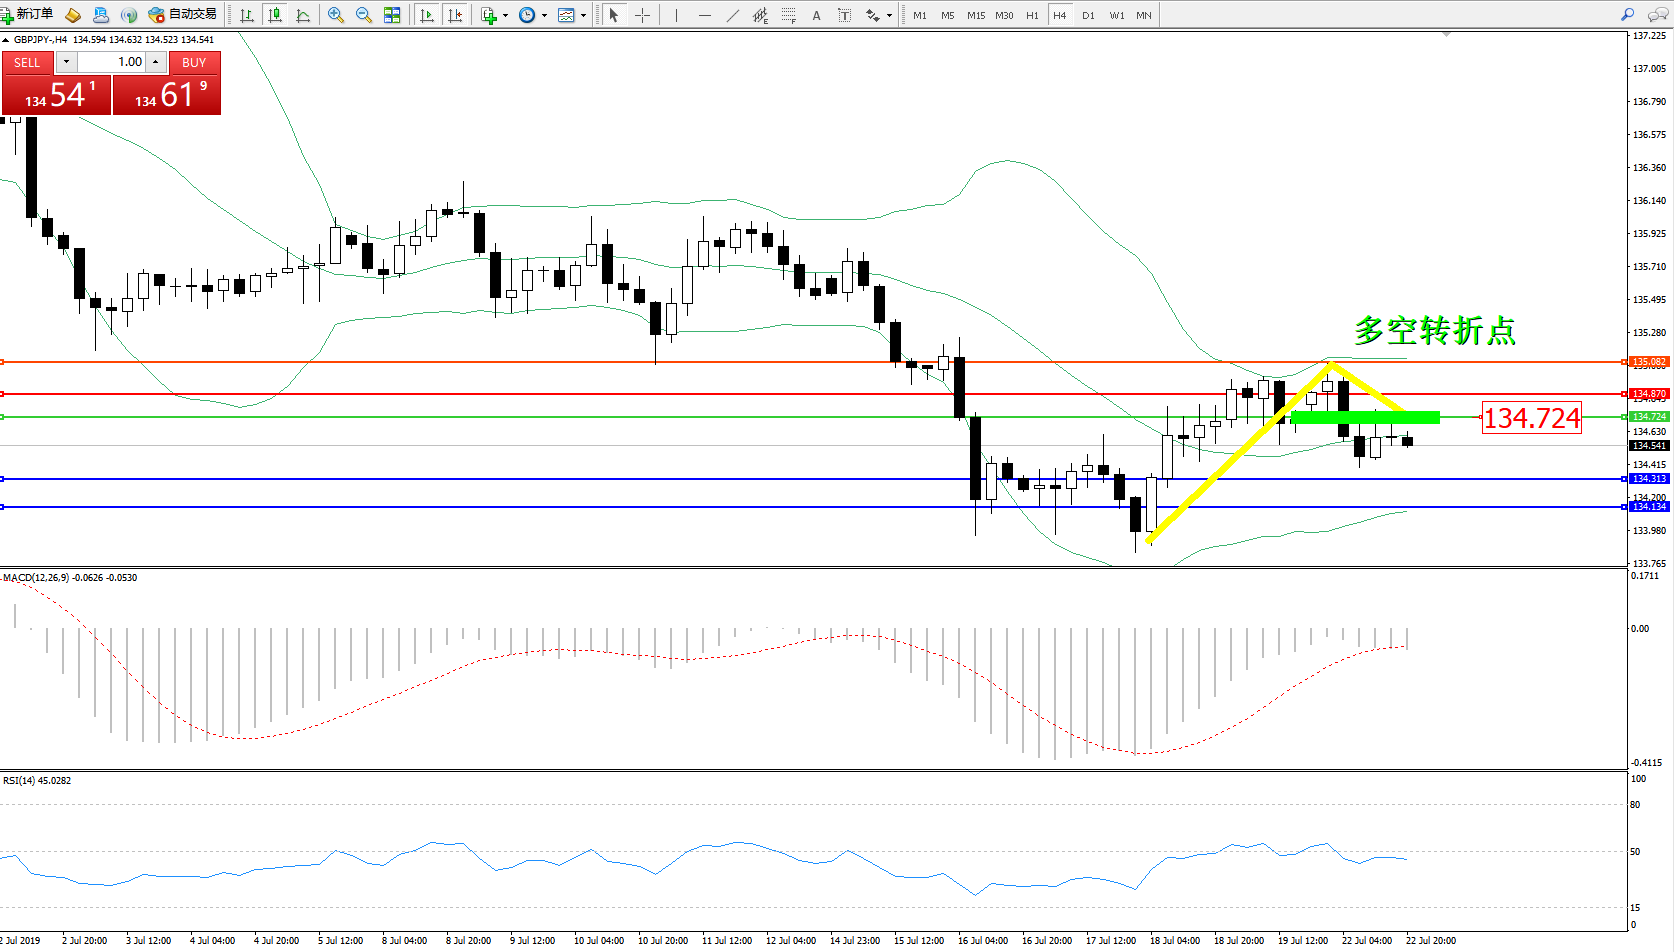Open the periodicity clock dropdown arrow
The image size is (1674, 952).
(x=544, y=15)
